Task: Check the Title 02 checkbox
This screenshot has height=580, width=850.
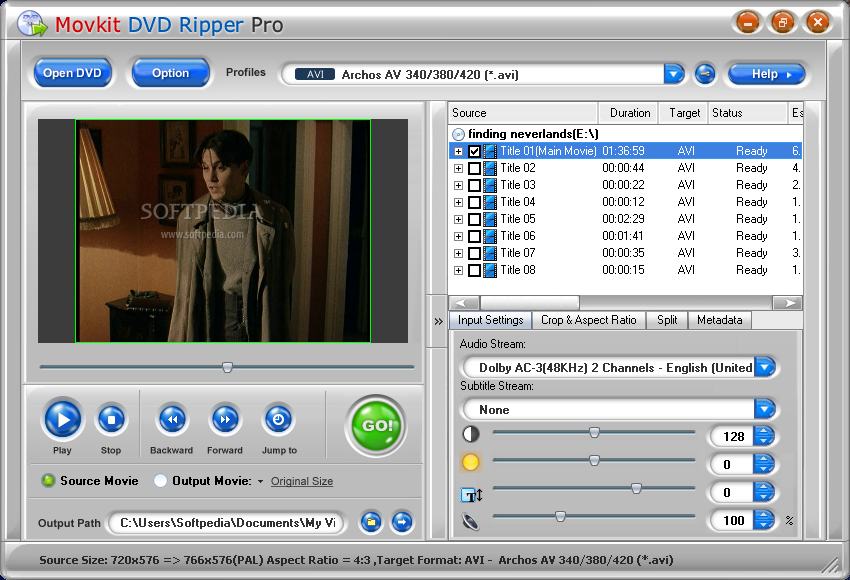Action: pos(474,168)
